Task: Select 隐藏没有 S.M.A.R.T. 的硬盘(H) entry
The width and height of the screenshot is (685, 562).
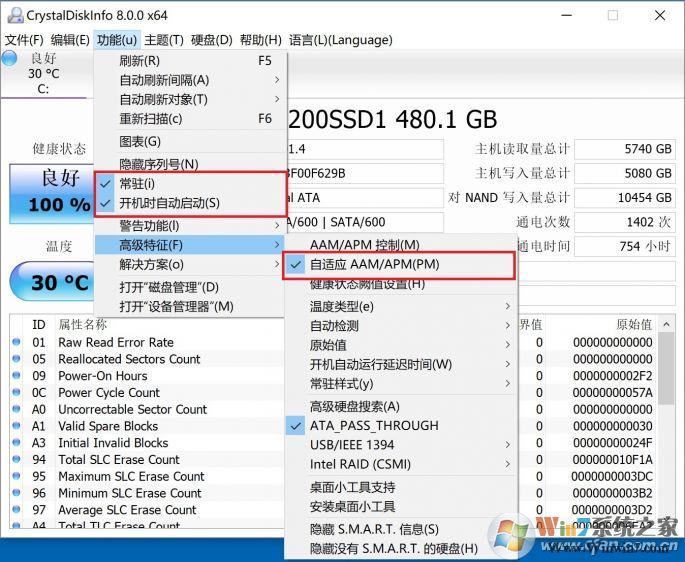Action: pos(400,548)
